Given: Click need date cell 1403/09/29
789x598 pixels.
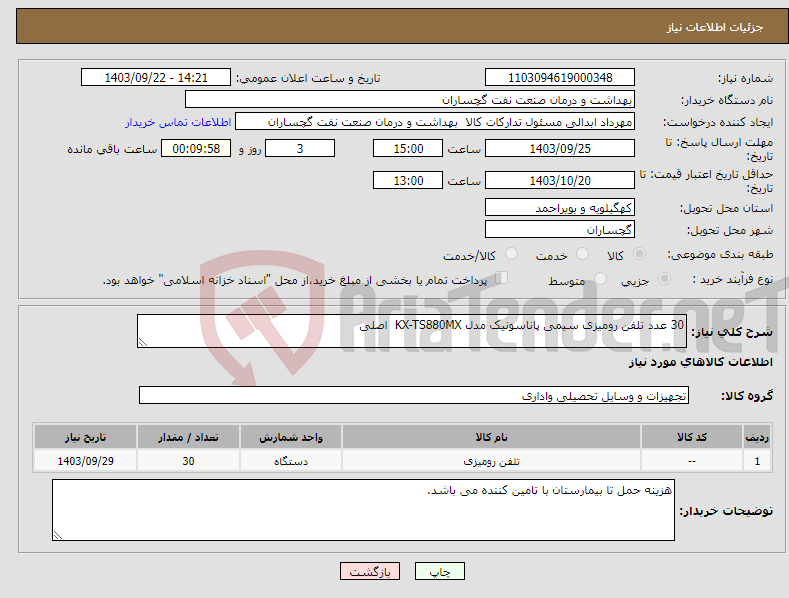Looking at the screenshot, I should (86, 461).
